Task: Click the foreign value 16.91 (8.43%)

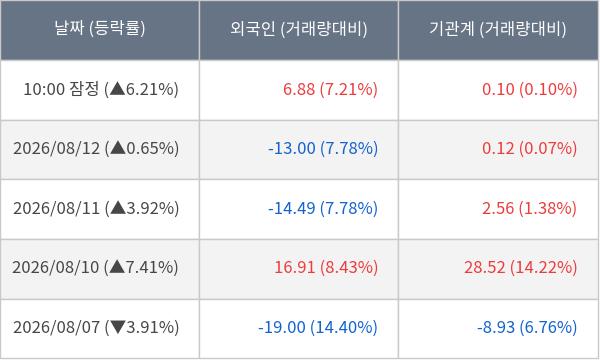Action: [x=326, y=268]
